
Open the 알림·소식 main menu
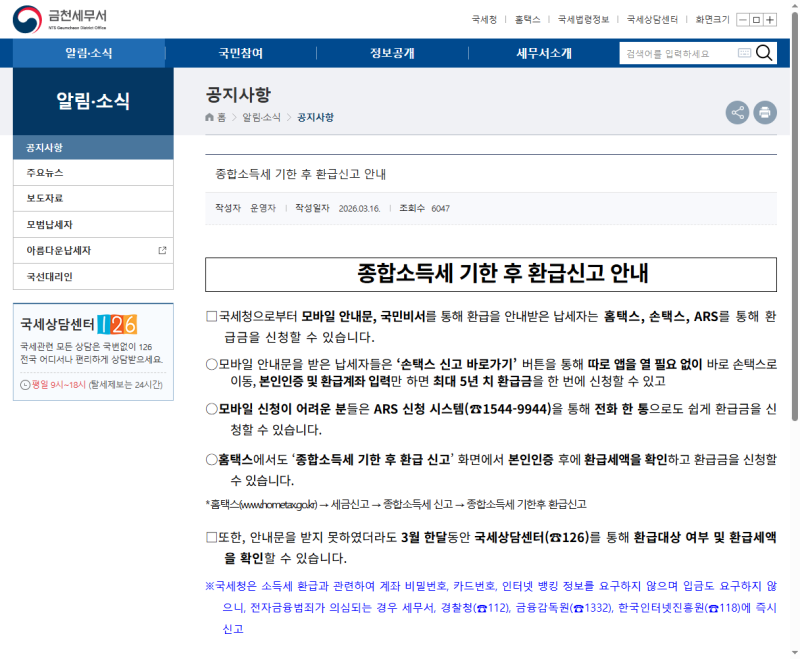pyautogui.click(x=89, y=53)
